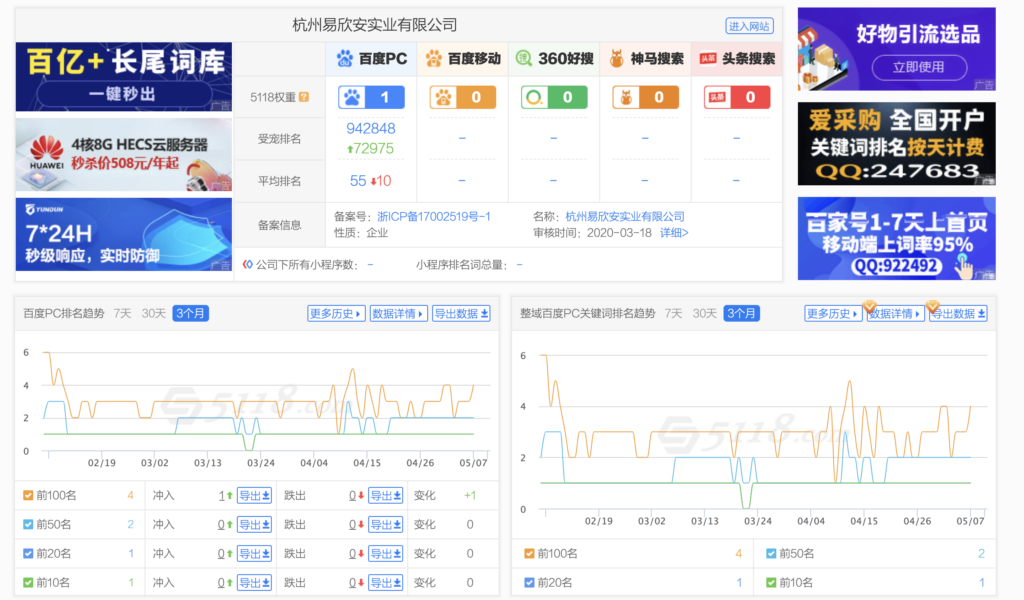The image size is (1024, 600).
Task: Click 导出数据 in the 整域 keyword trend panel
Action: (x=958, y=314)
